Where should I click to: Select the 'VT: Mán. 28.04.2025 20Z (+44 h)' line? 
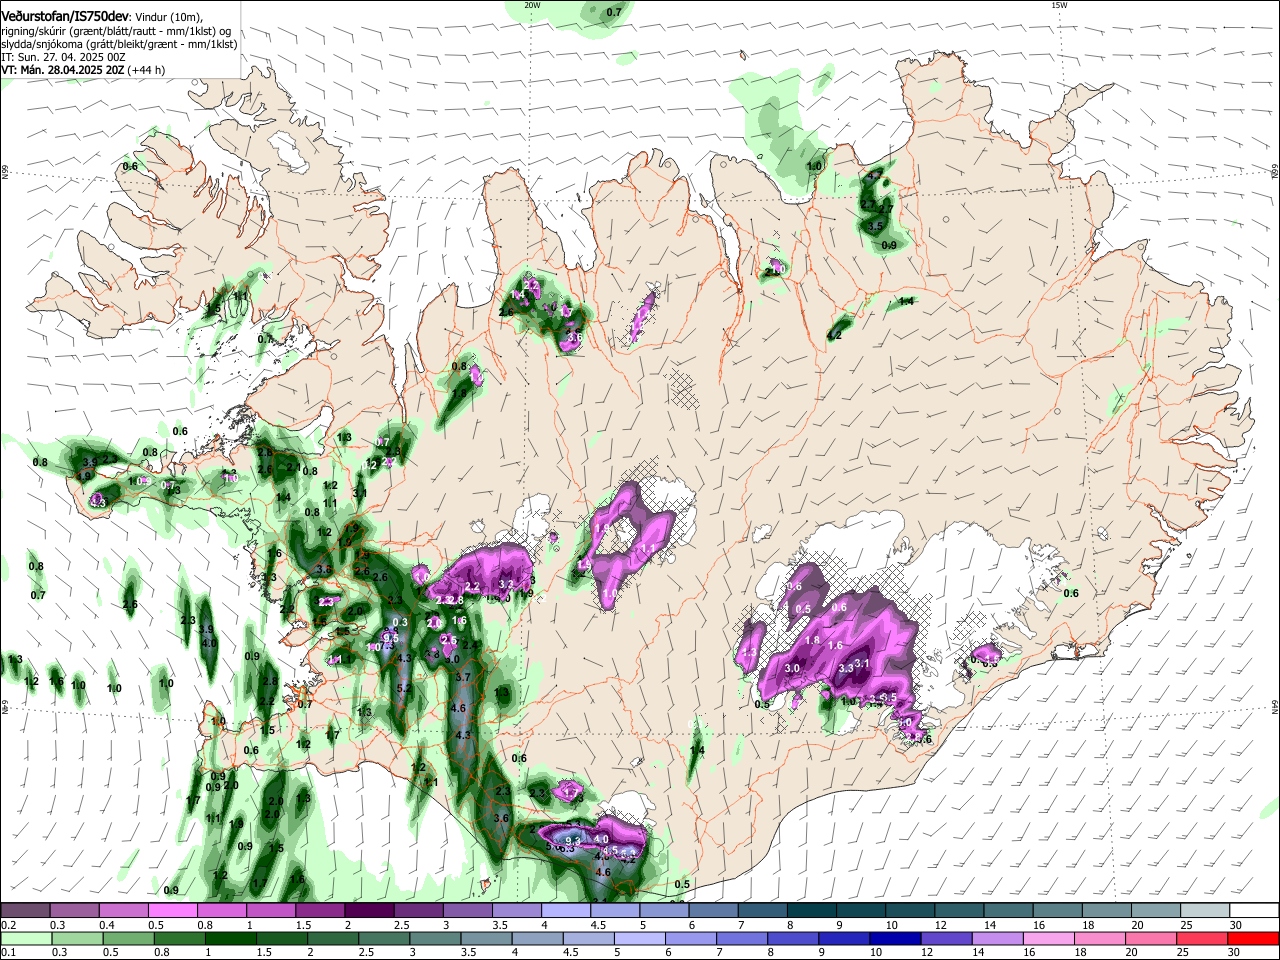tap(83, 70)
